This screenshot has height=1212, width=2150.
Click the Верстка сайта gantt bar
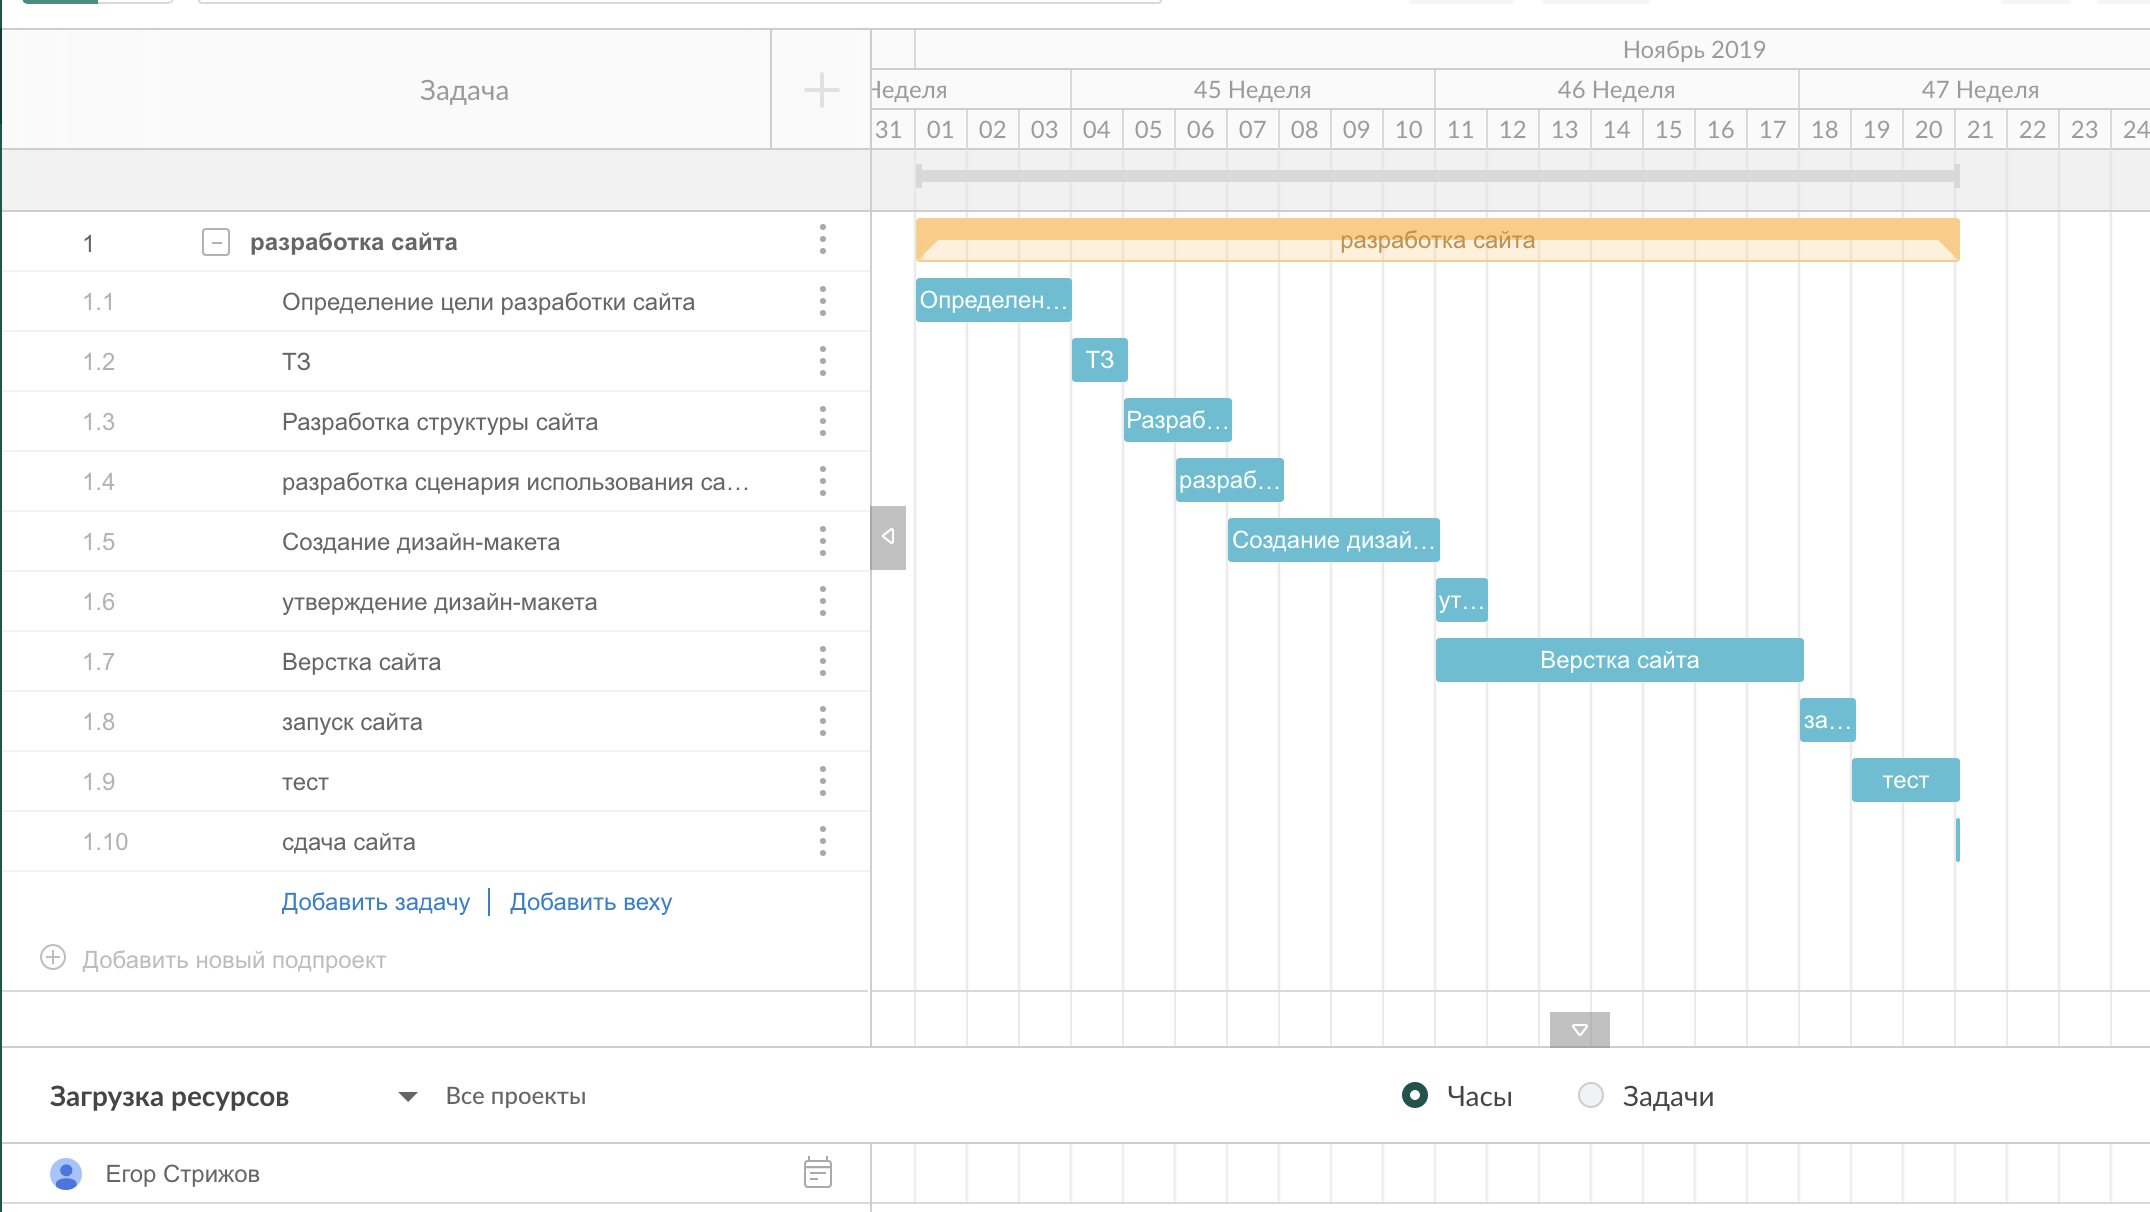pos(1618,660)
